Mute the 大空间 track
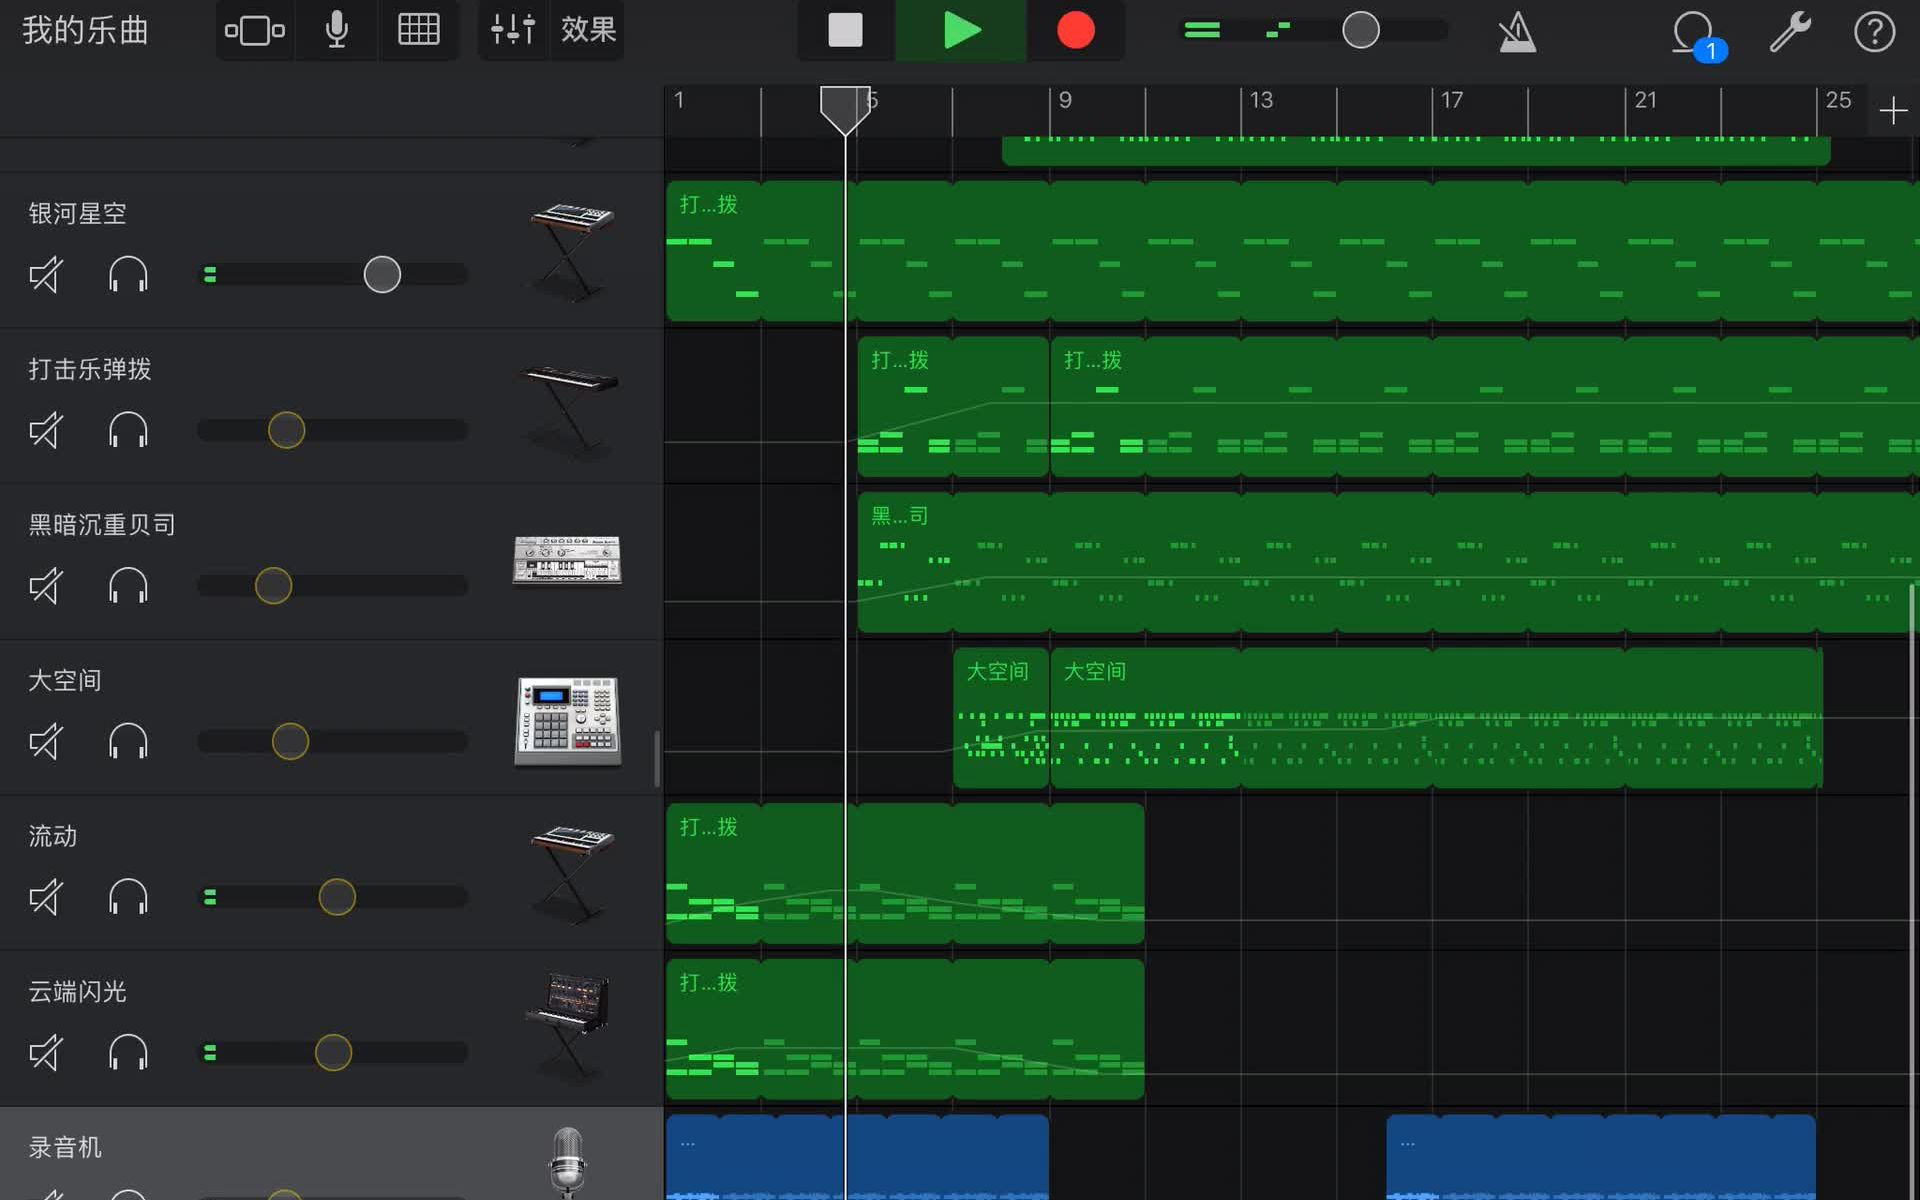Image resolution: width=1920 pixels, height=1200 pixels. [46, 741]
